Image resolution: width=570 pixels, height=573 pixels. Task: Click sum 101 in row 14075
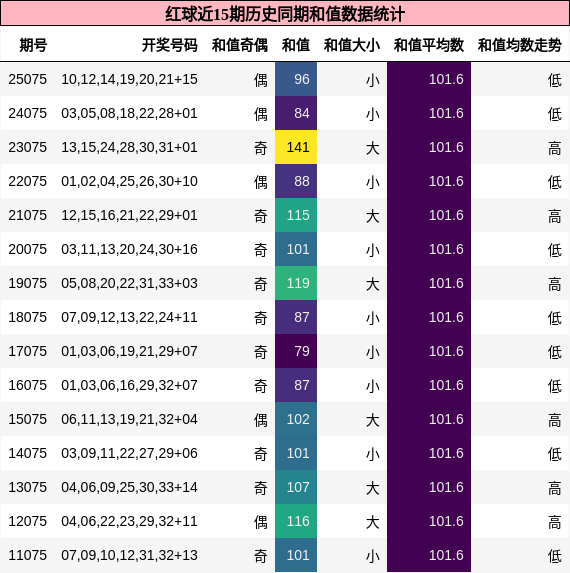click(296, 453)
